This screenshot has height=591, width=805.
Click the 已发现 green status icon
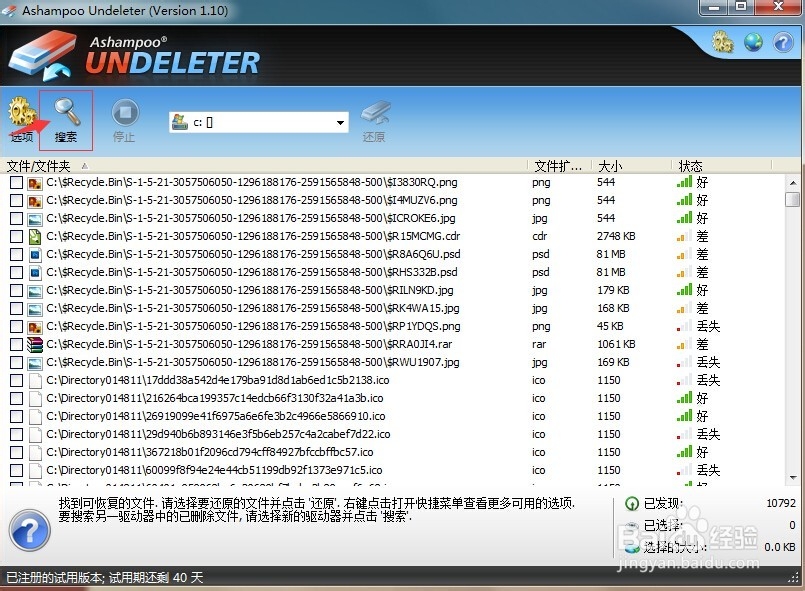[631, 504]
